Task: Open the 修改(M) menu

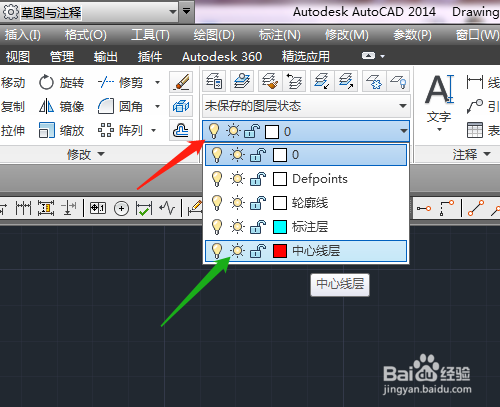Action: click(347, 35)
